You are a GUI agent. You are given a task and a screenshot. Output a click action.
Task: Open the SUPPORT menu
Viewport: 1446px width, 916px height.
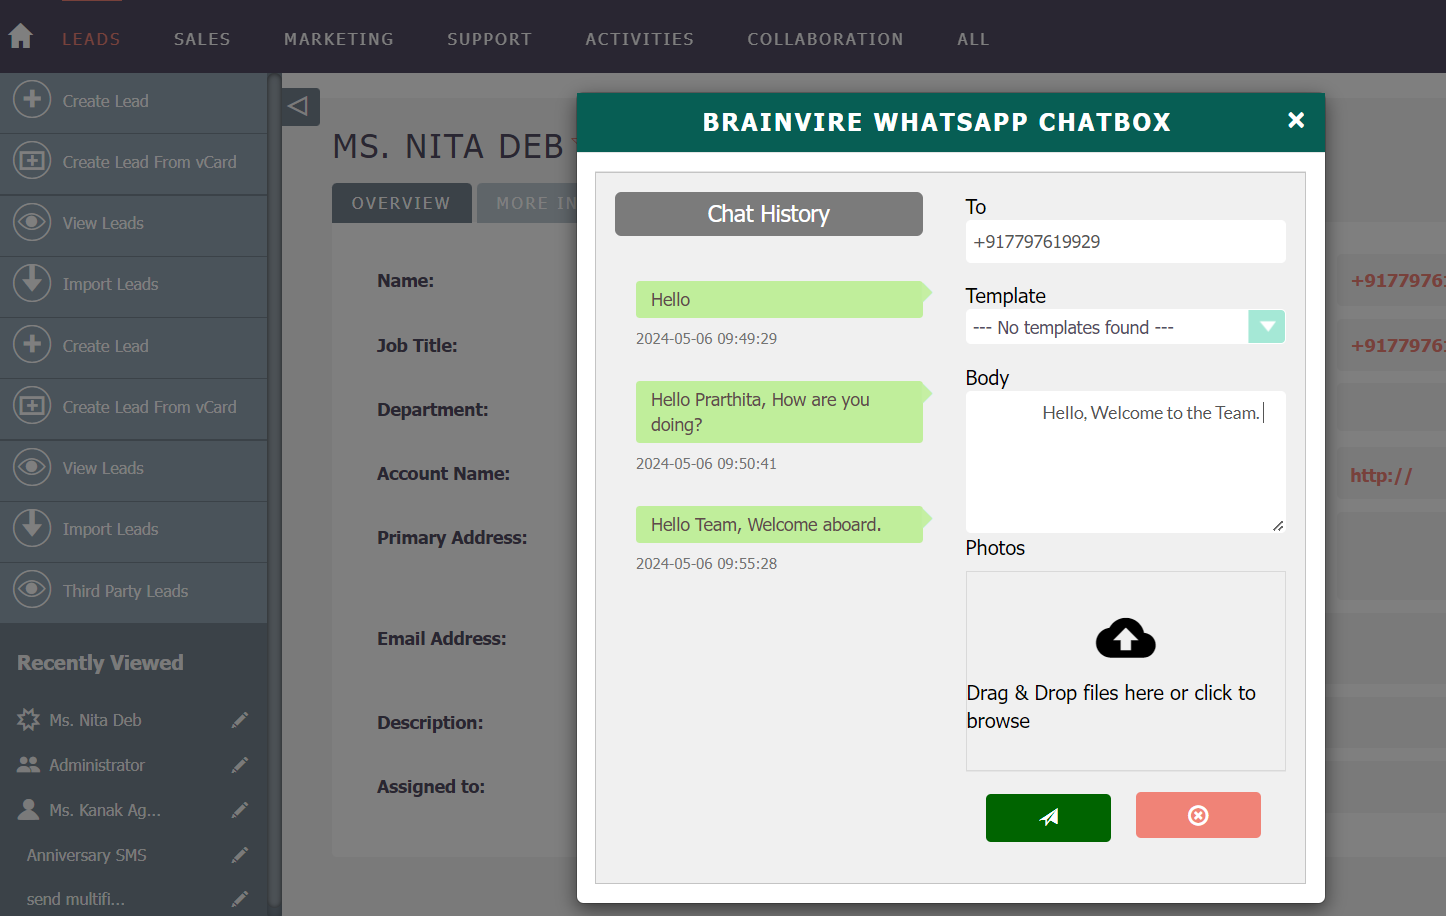click(489, 39)
